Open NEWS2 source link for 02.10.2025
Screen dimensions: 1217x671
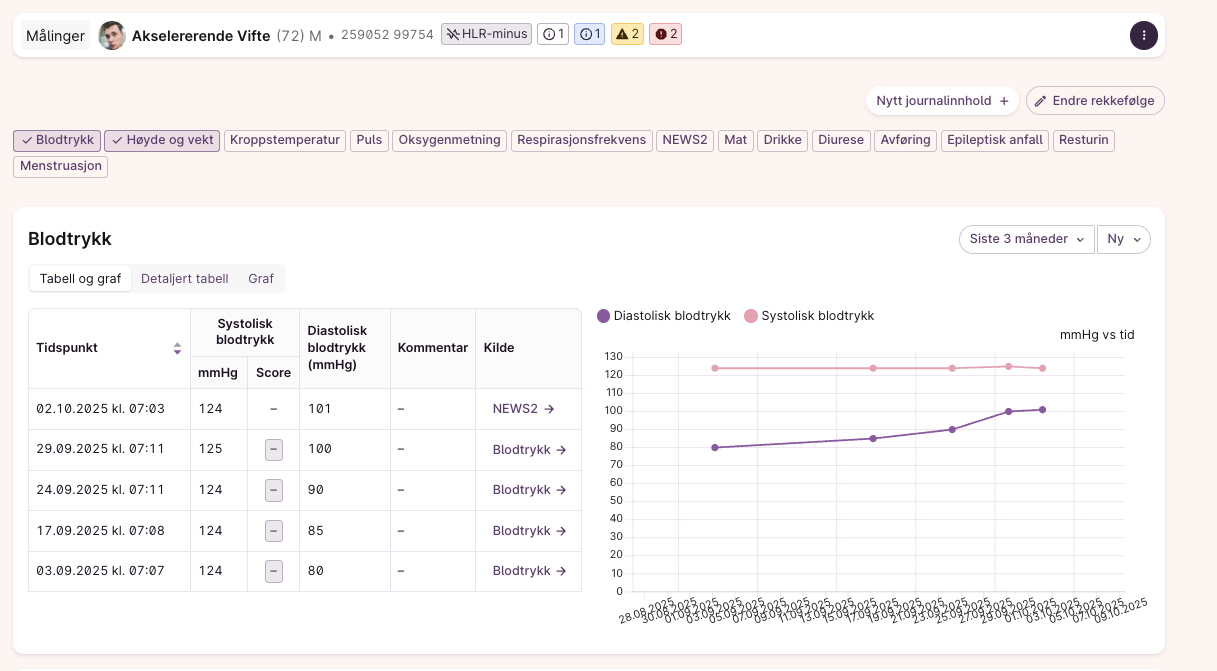tap(521, 409)
